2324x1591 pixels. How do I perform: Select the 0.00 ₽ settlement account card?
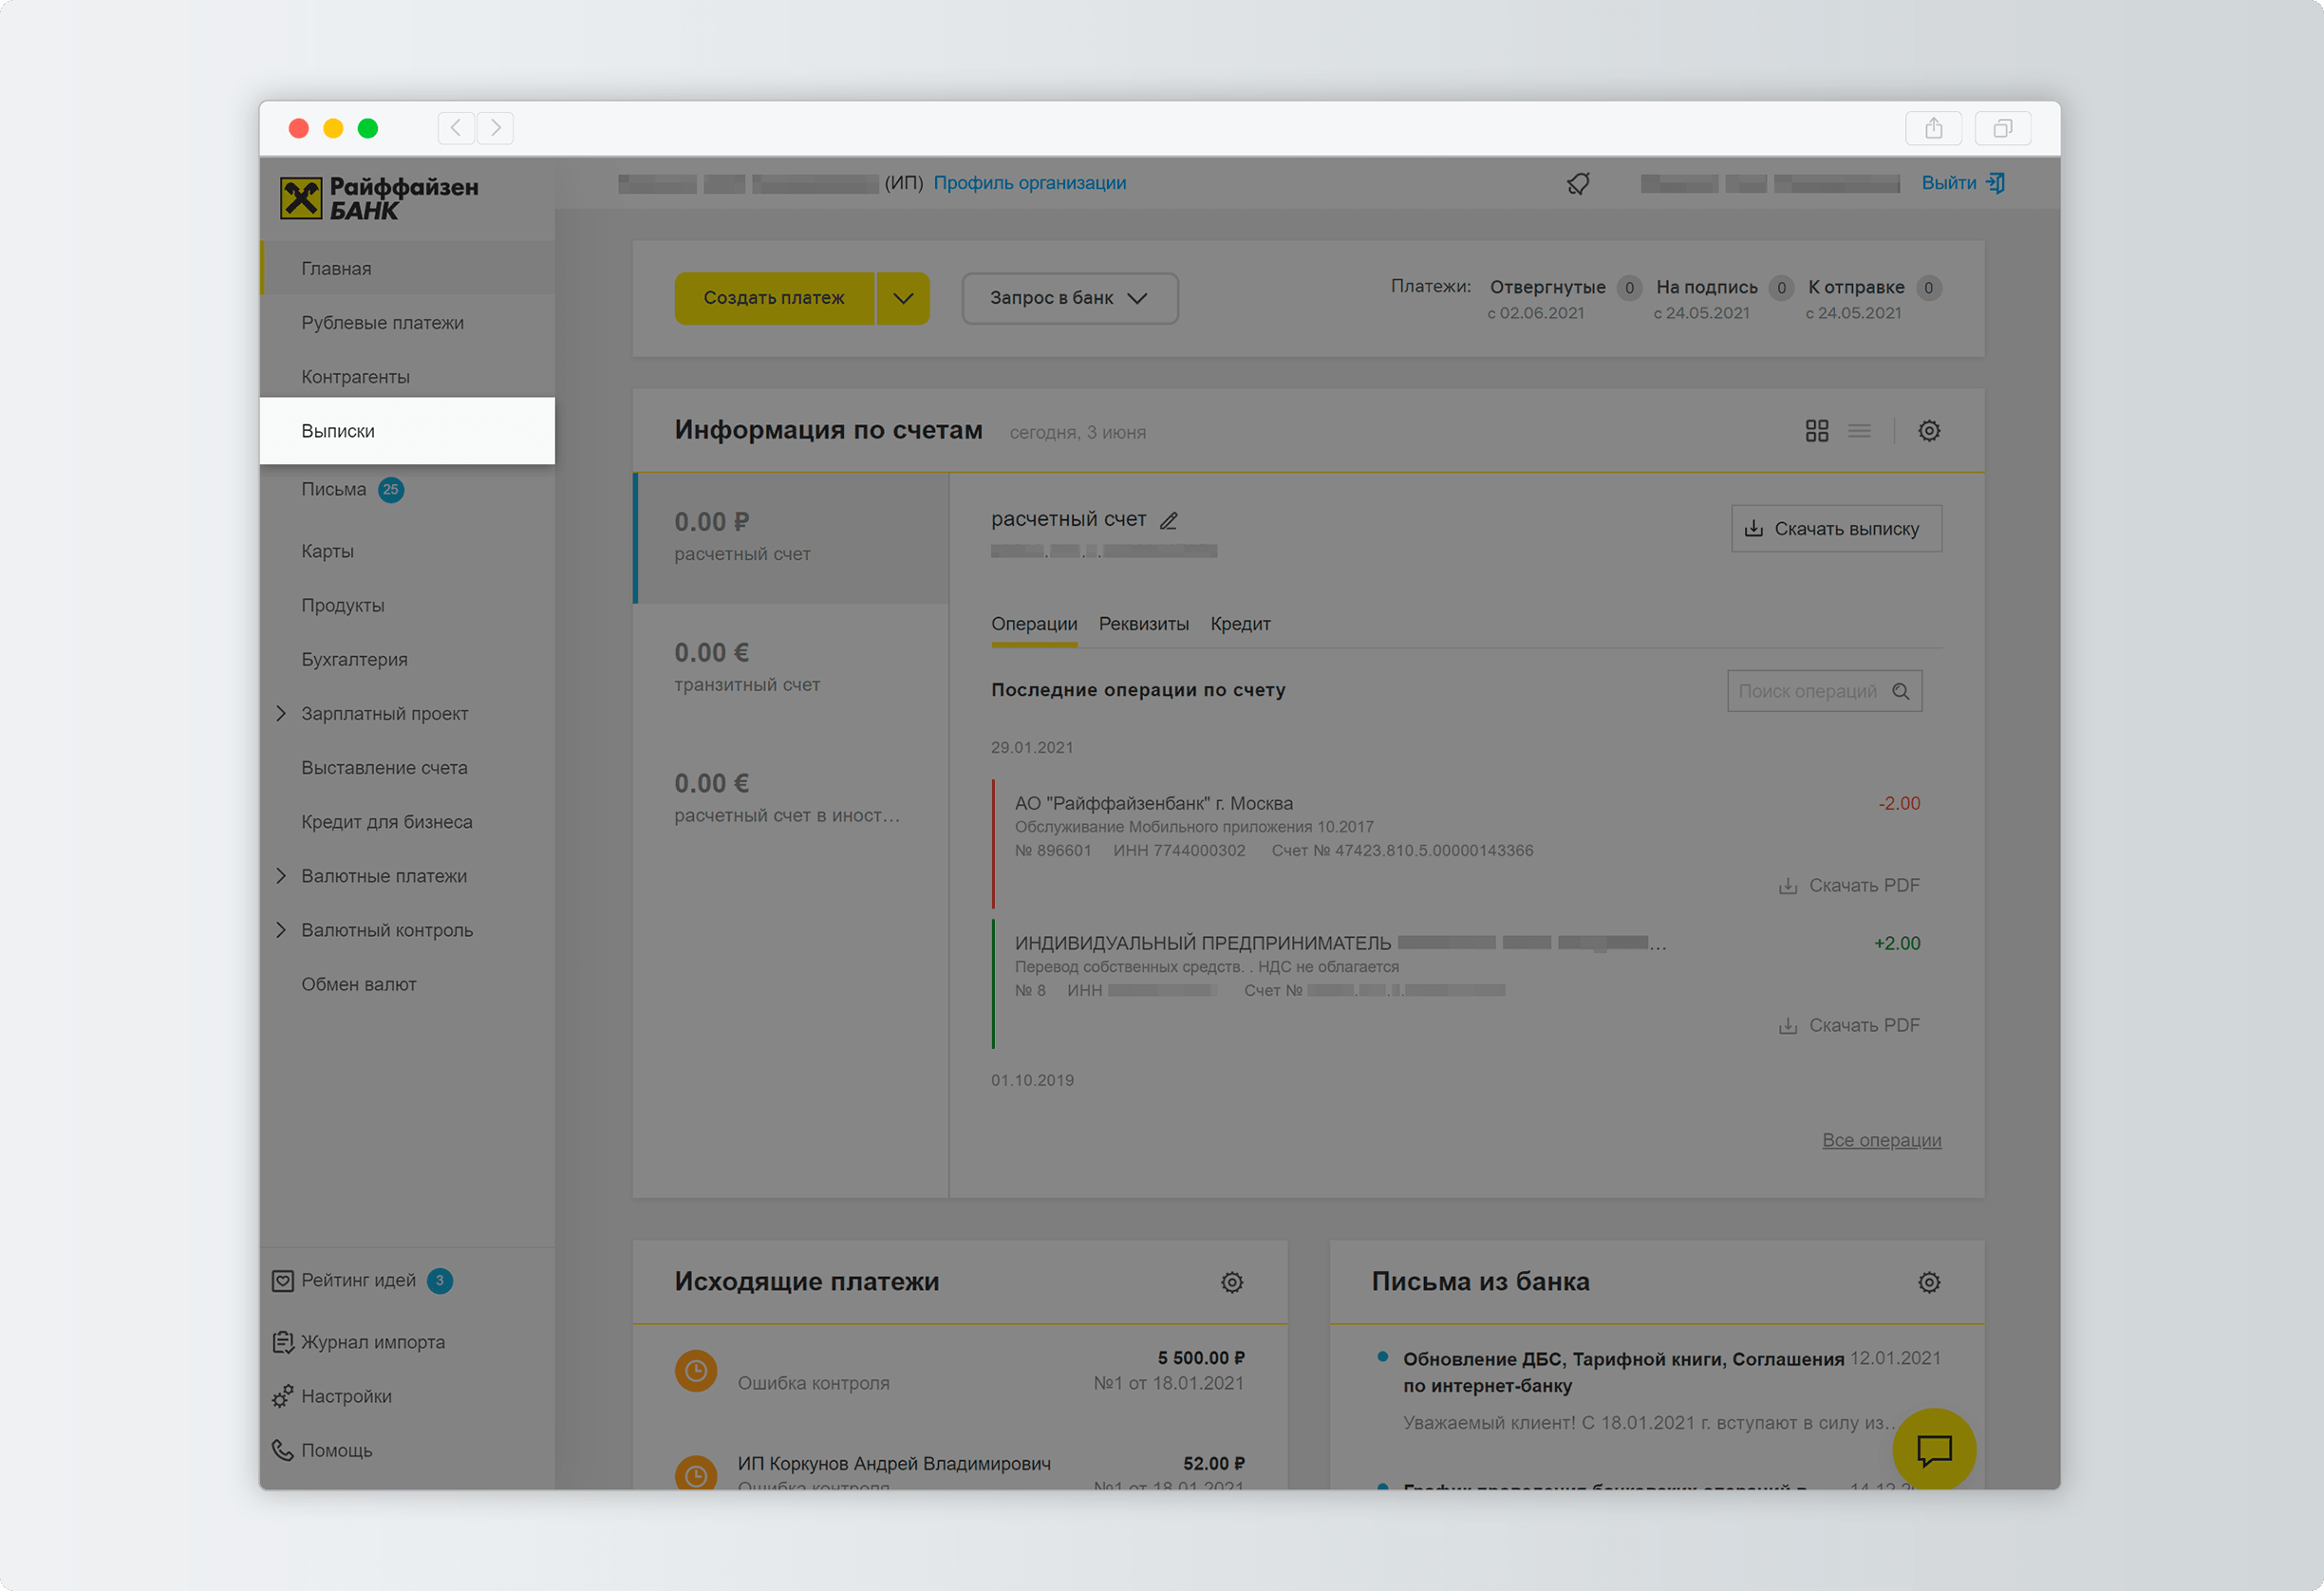pos(791,537)
